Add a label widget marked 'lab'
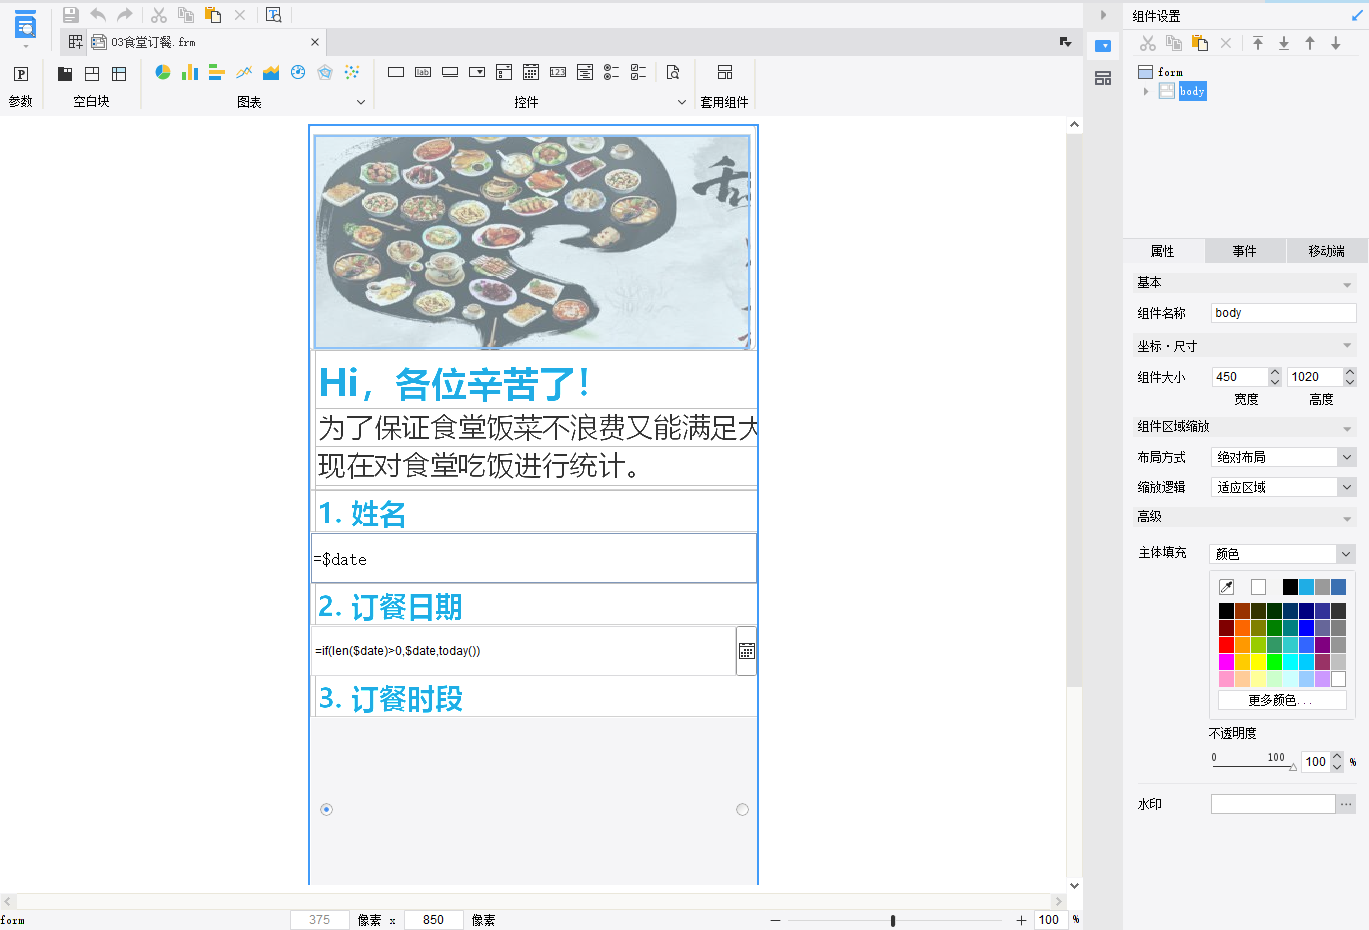The image size is (1369, 930). (423, 72)
